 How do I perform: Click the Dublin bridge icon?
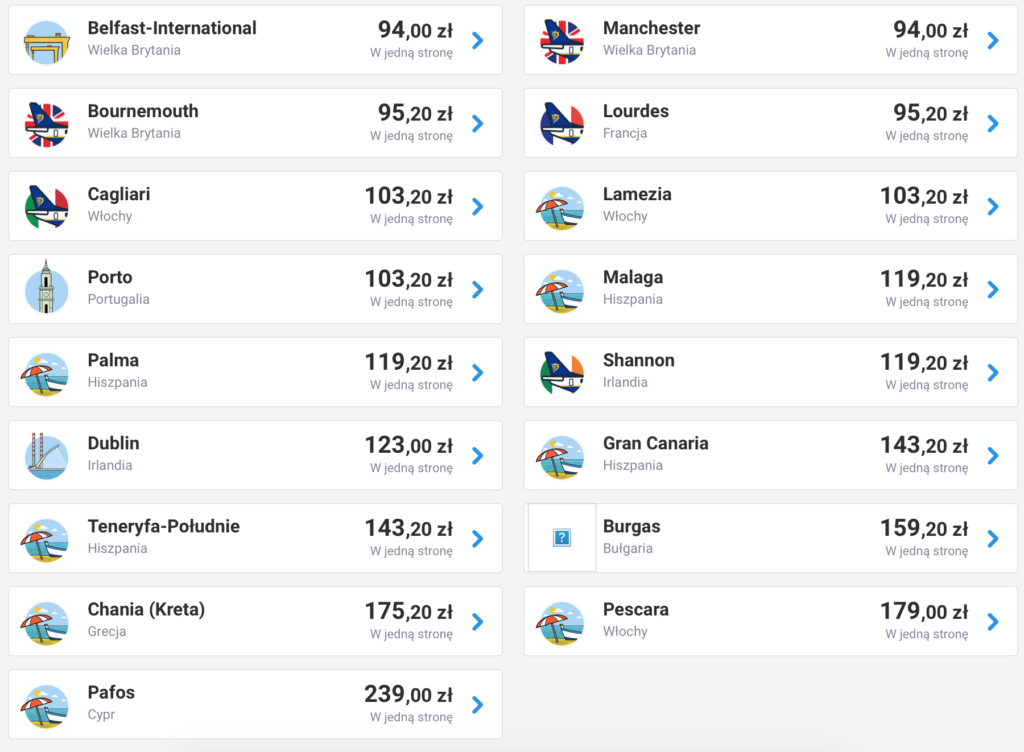coord(46,456)
